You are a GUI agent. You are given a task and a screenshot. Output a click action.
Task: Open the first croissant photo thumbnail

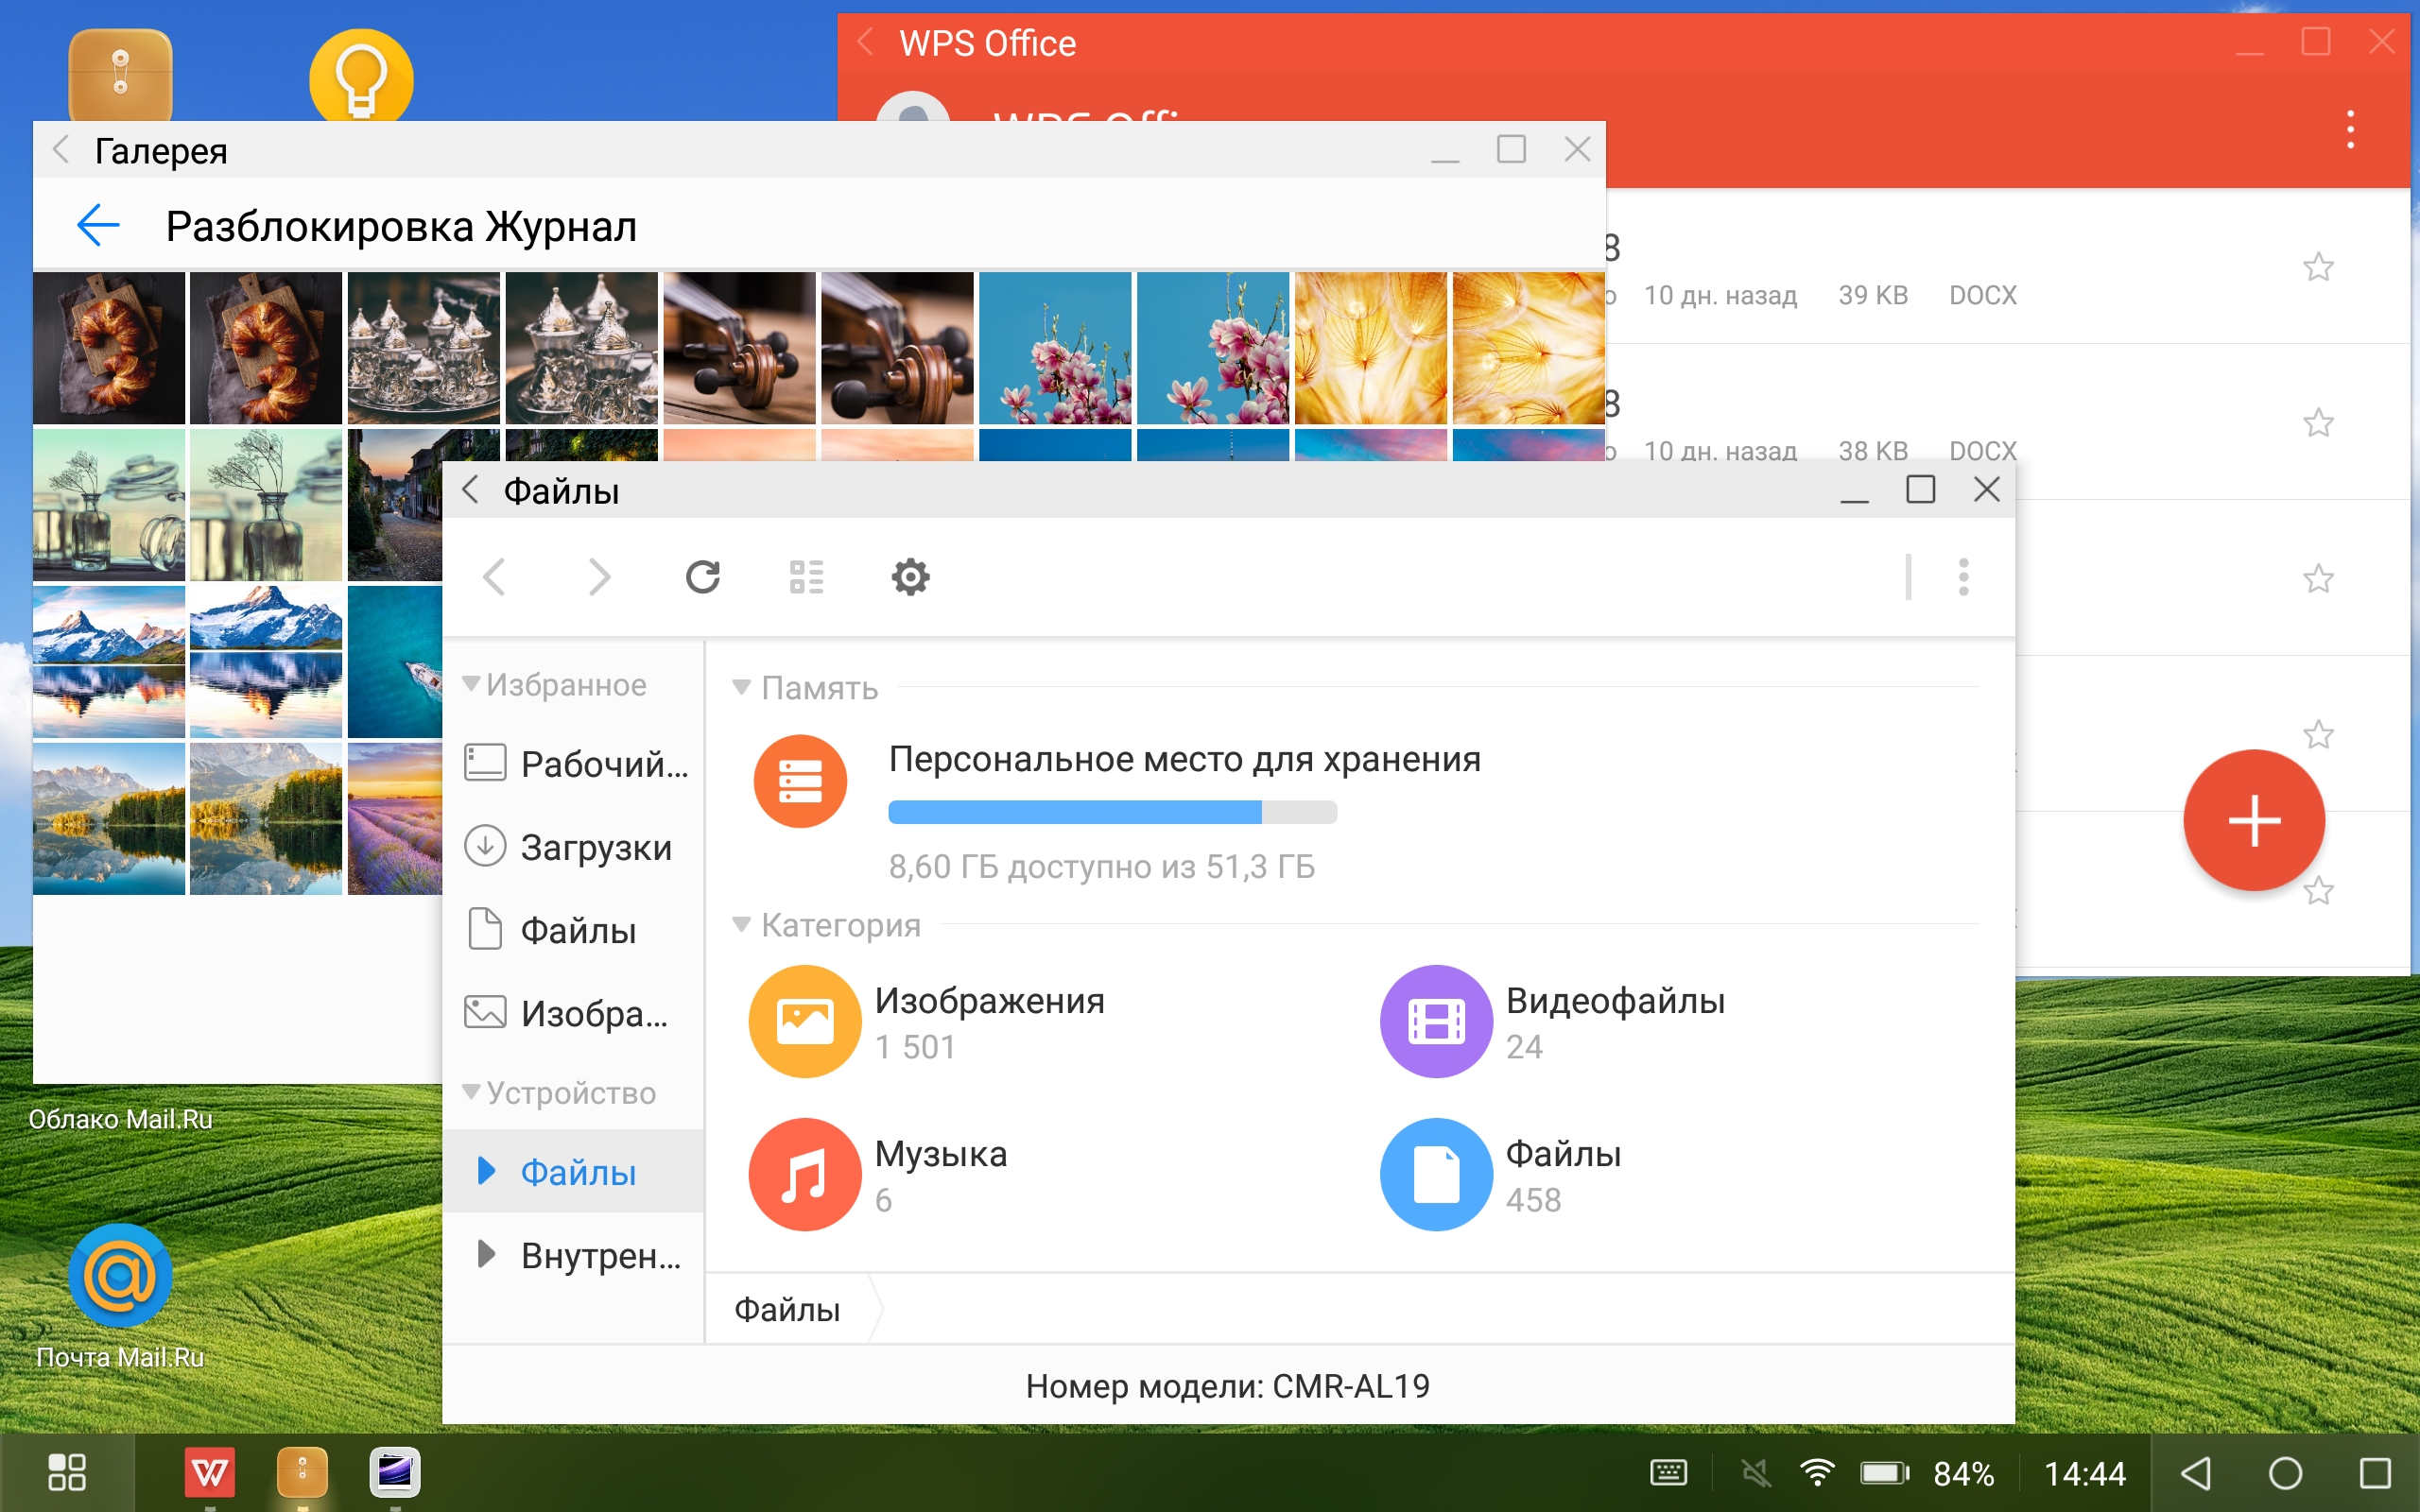(x=108, y=348)
